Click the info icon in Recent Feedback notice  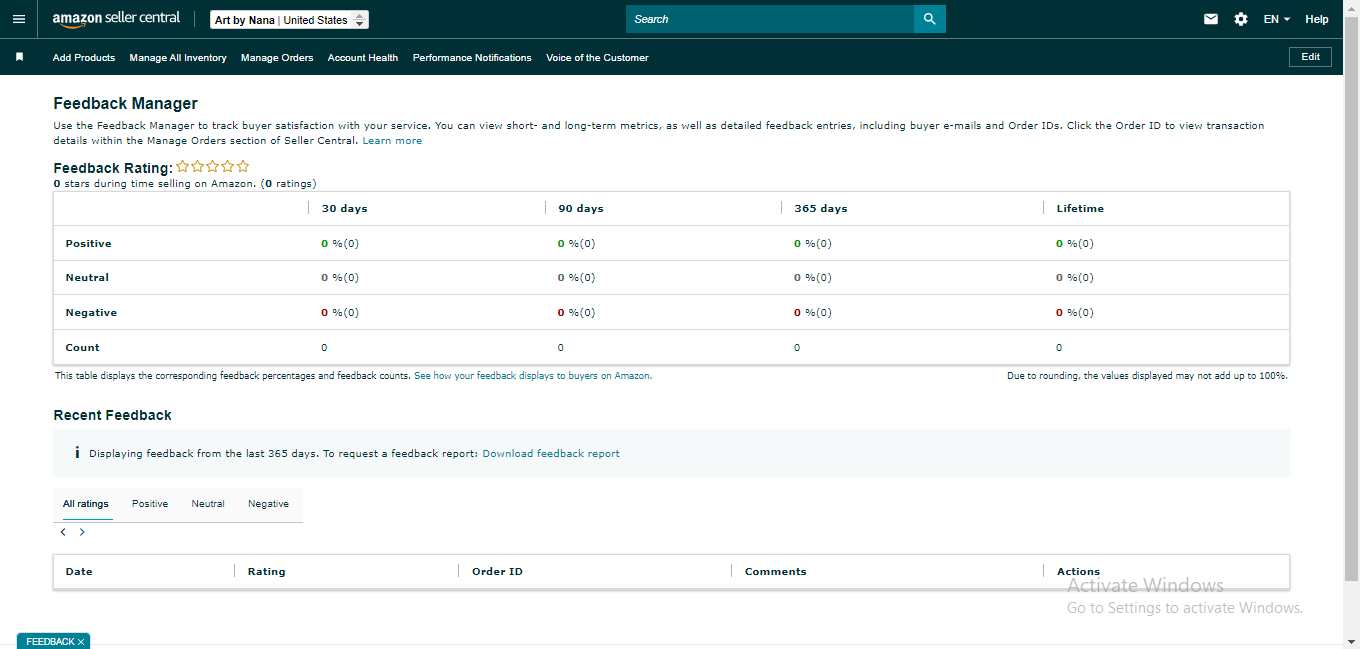coord(77,453)
